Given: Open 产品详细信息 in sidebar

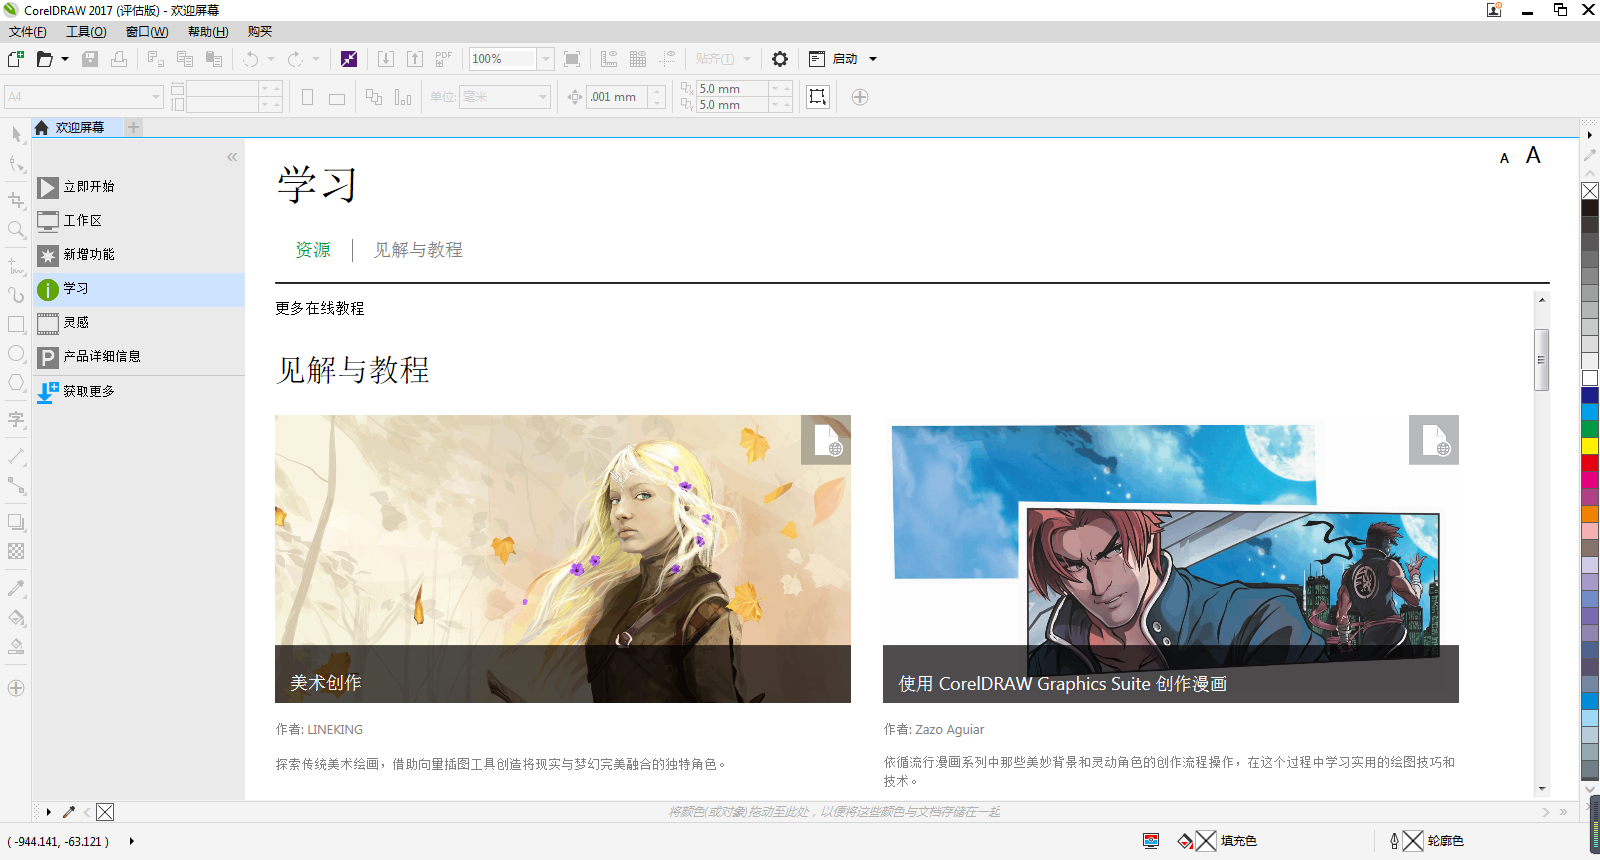Looking at the screenshot, I should [x=139, y=357].
